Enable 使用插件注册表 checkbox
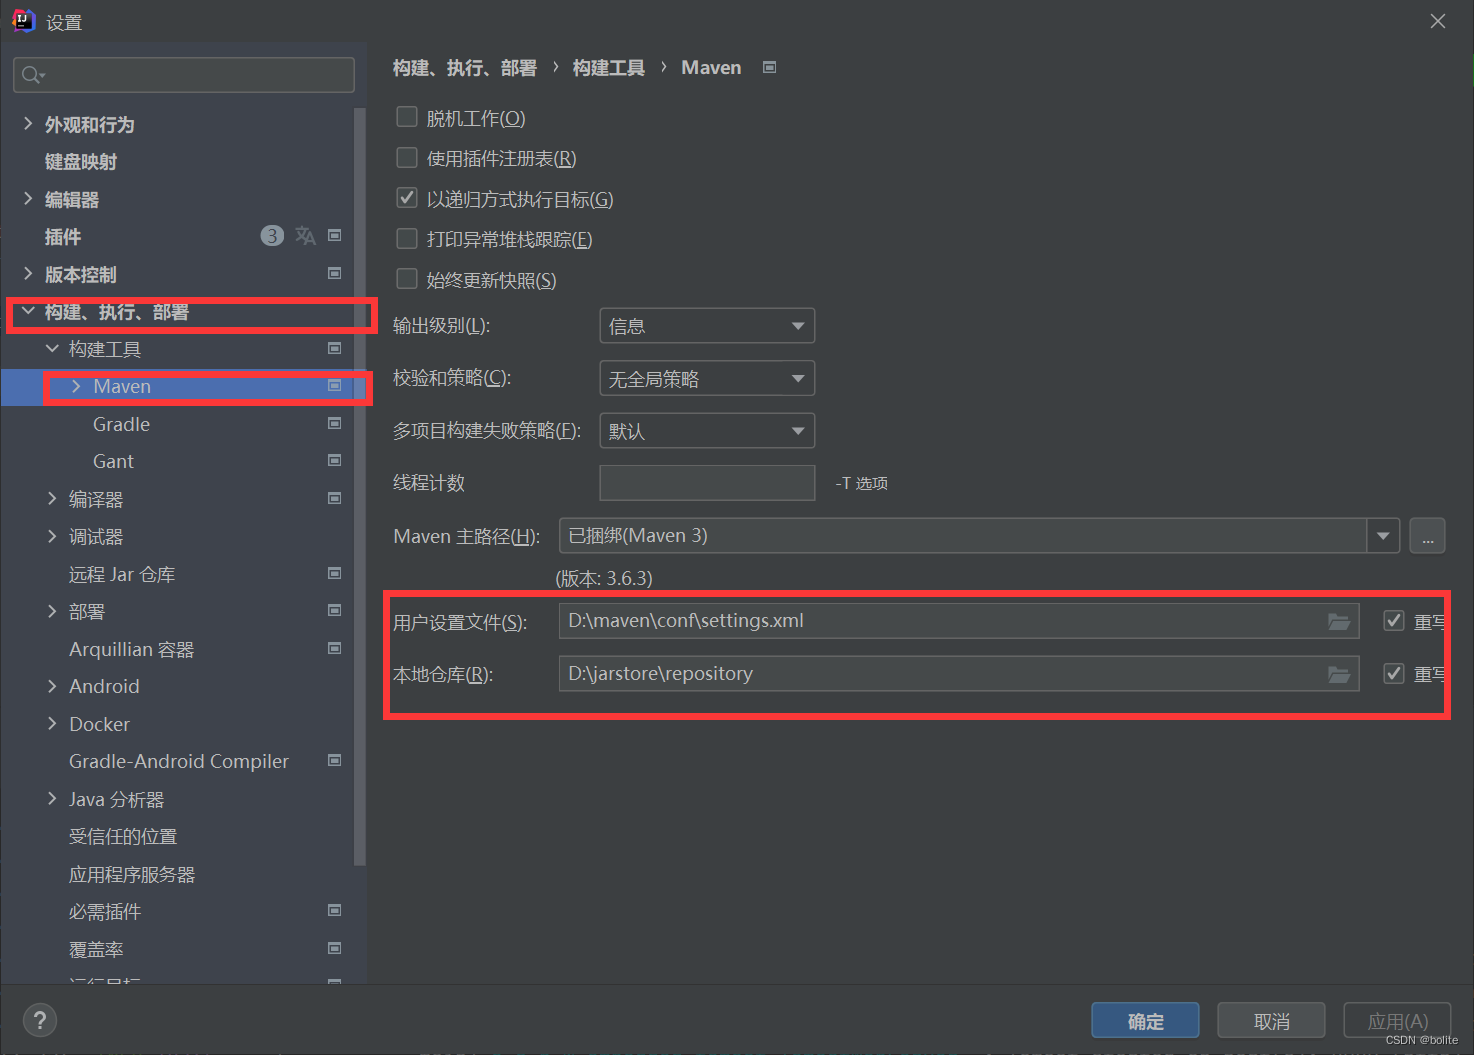 pyautogui.click(x=407, y=157)
